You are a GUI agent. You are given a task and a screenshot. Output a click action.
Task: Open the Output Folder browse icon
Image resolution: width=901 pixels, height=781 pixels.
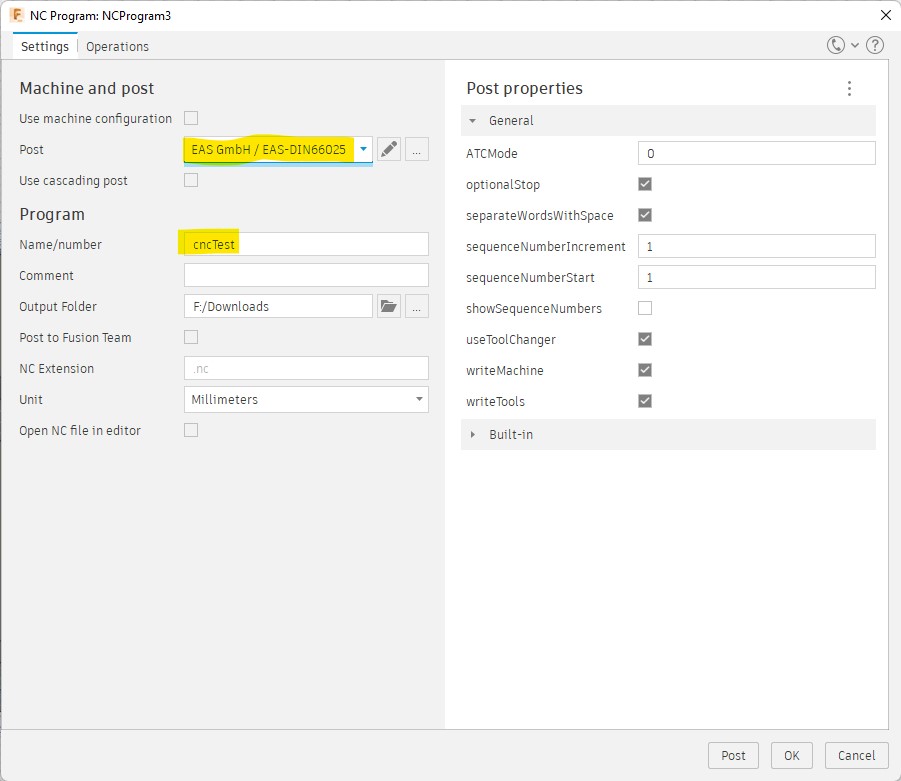coord(389,307)
